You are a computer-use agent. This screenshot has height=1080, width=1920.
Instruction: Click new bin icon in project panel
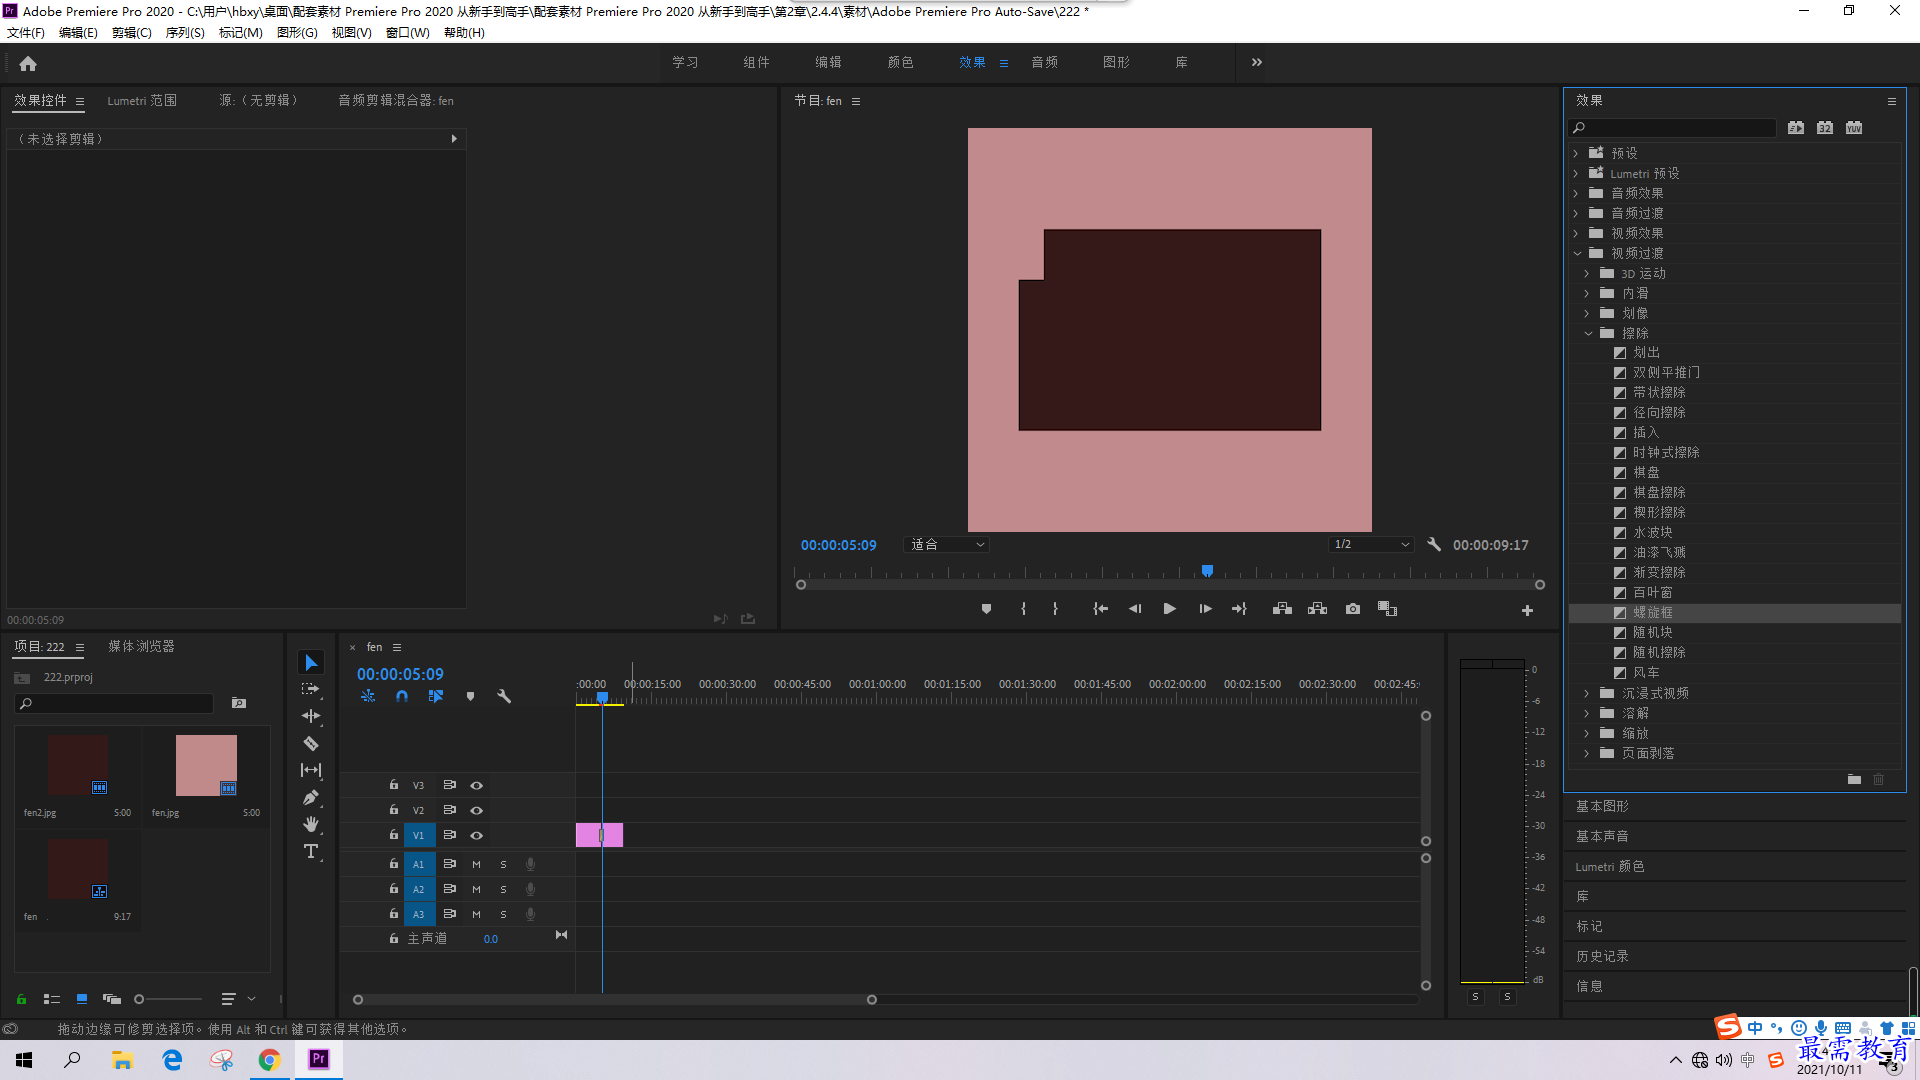click(239, 703)
